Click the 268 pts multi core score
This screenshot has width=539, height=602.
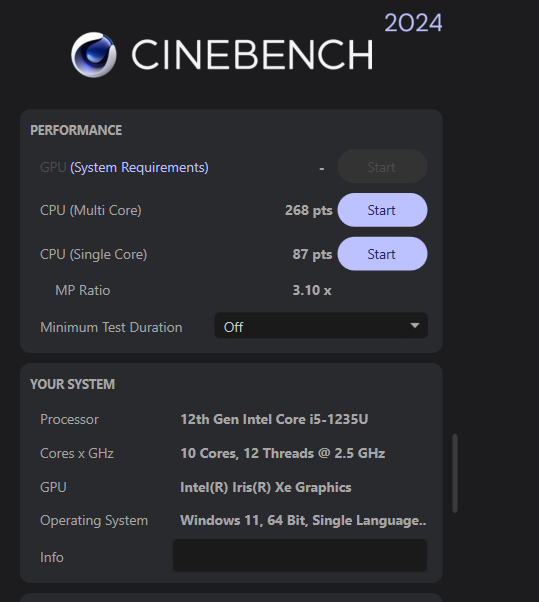[309, 210]
